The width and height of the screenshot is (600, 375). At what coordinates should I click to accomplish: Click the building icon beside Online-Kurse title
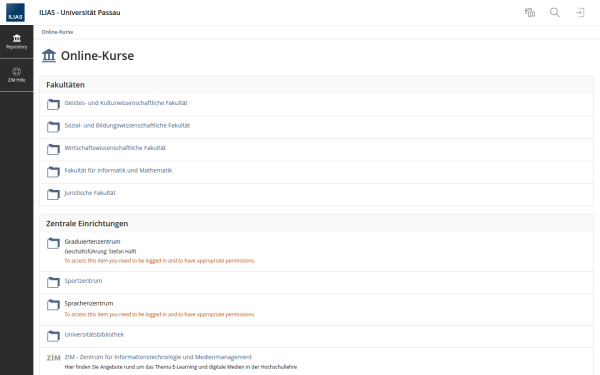(49, 55)
